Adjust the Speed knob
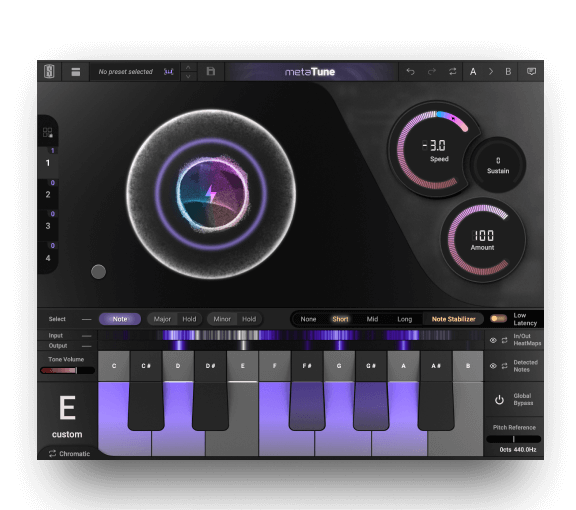 pos(434,150)
